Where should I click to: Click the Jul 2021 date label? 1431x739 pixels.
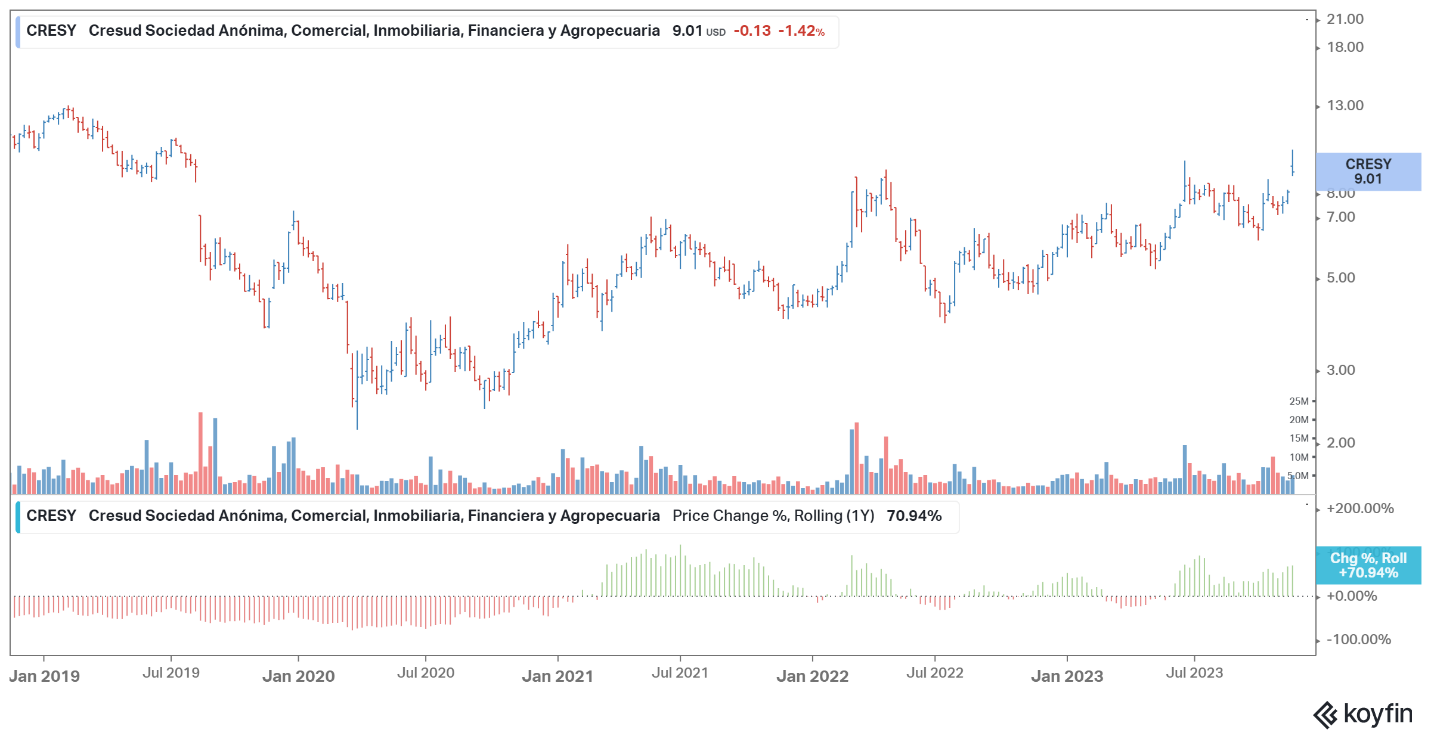pyautogui.click(x=681, y=673)
